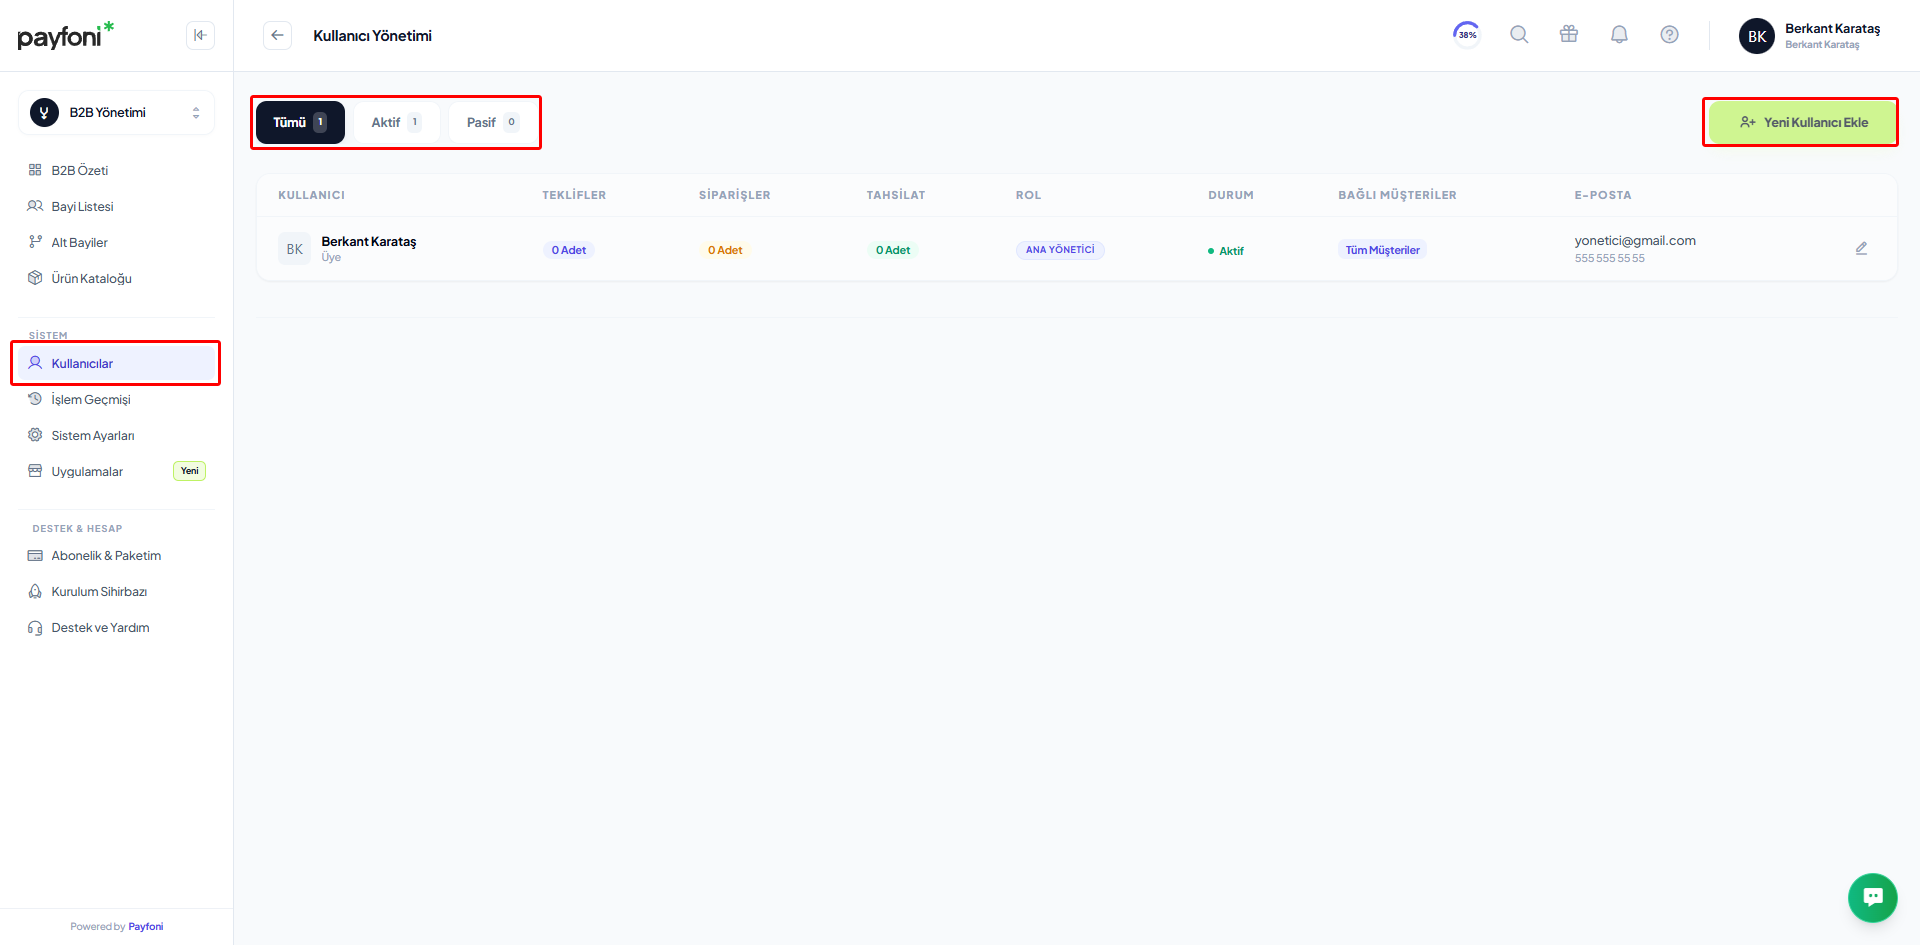This screenshot has height=945, width=1920.
Task: Click the Berkant Karataş profile name in the header
Action: 1832,29
